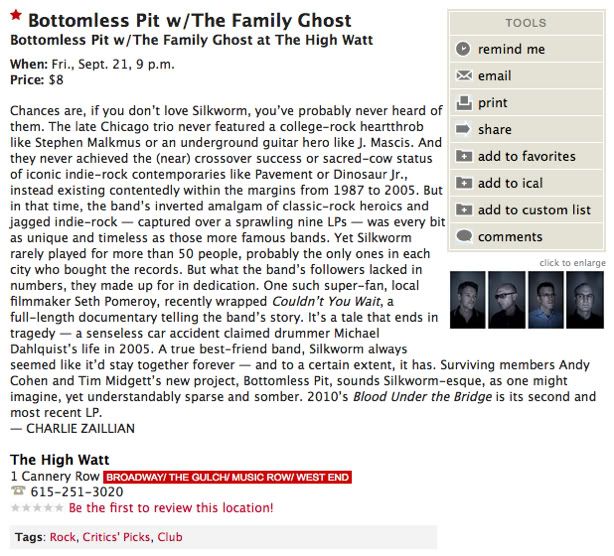Click the add to favorites icon
Screen dimensions: 614x556
(463, 156)
